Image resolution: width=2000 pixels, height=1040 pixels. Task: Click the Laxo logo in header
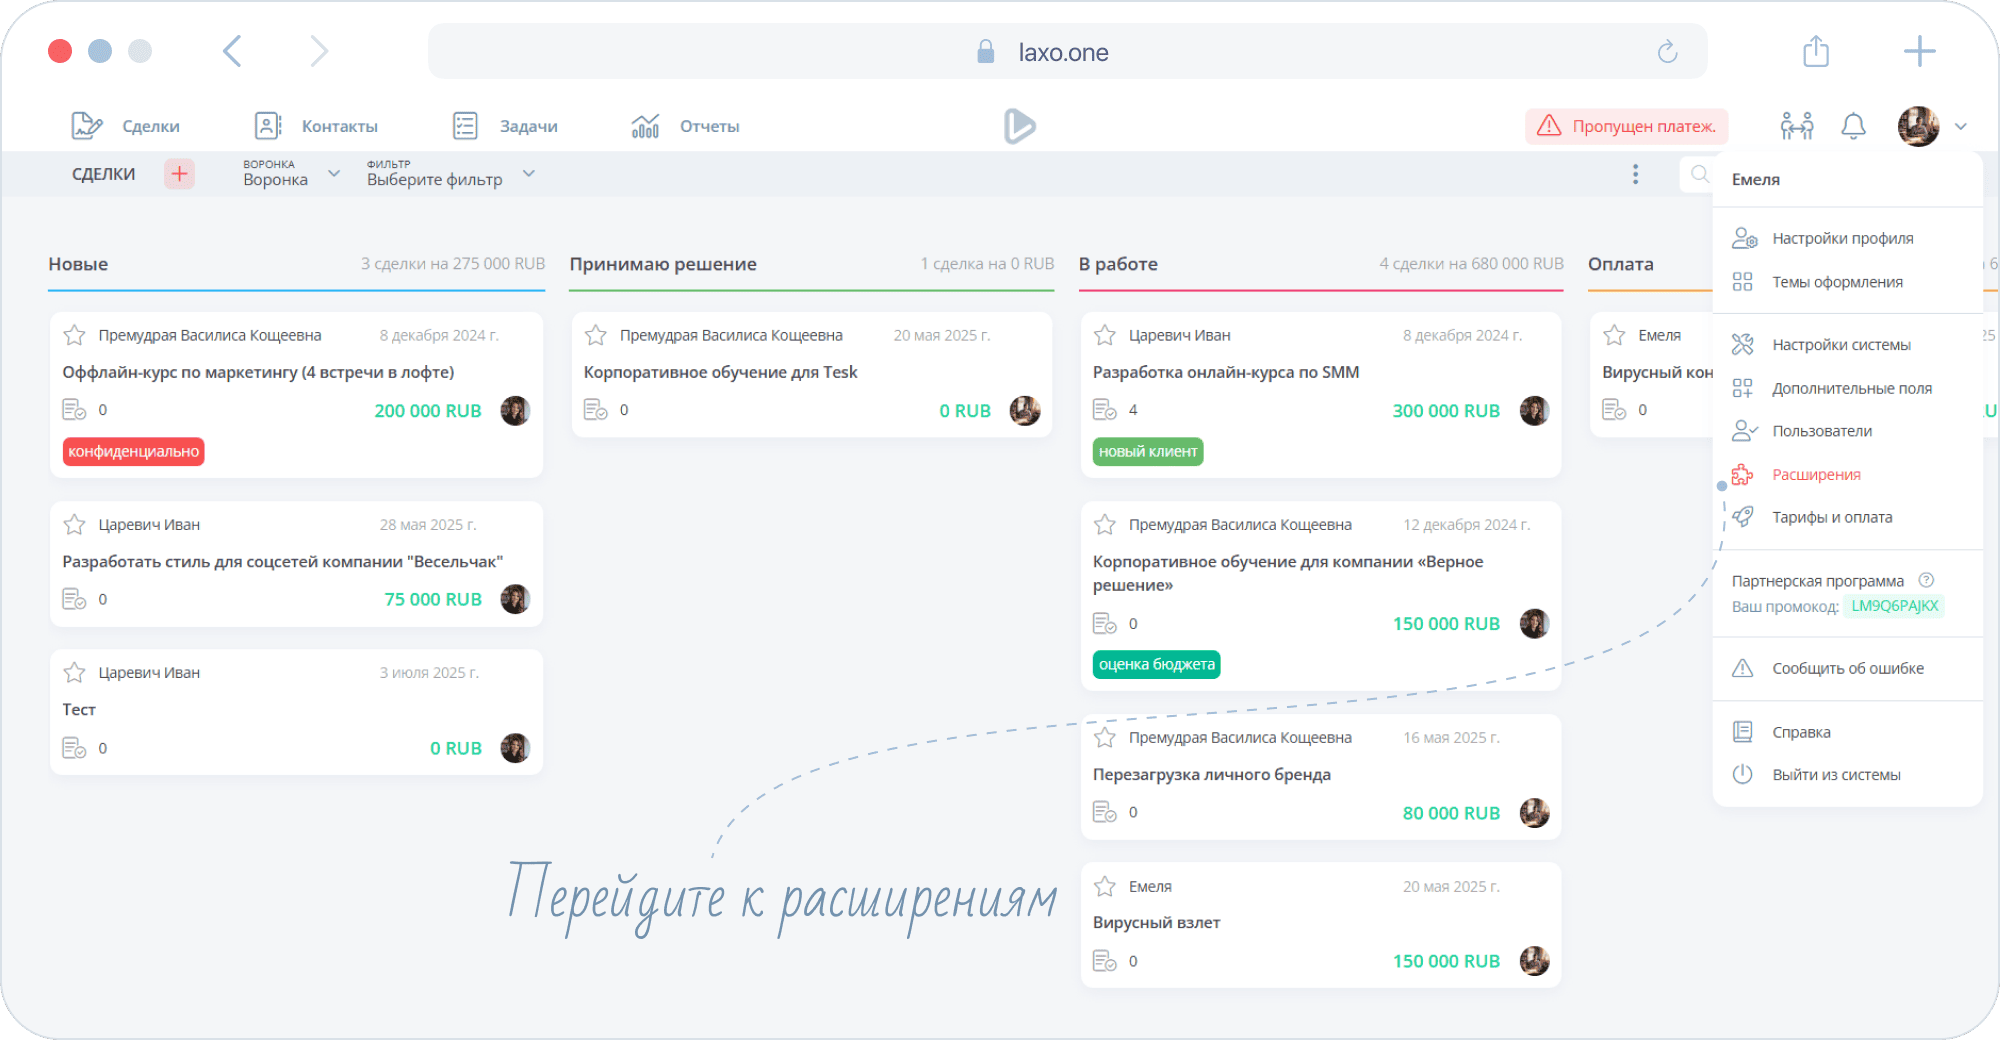pos(1018,126)
